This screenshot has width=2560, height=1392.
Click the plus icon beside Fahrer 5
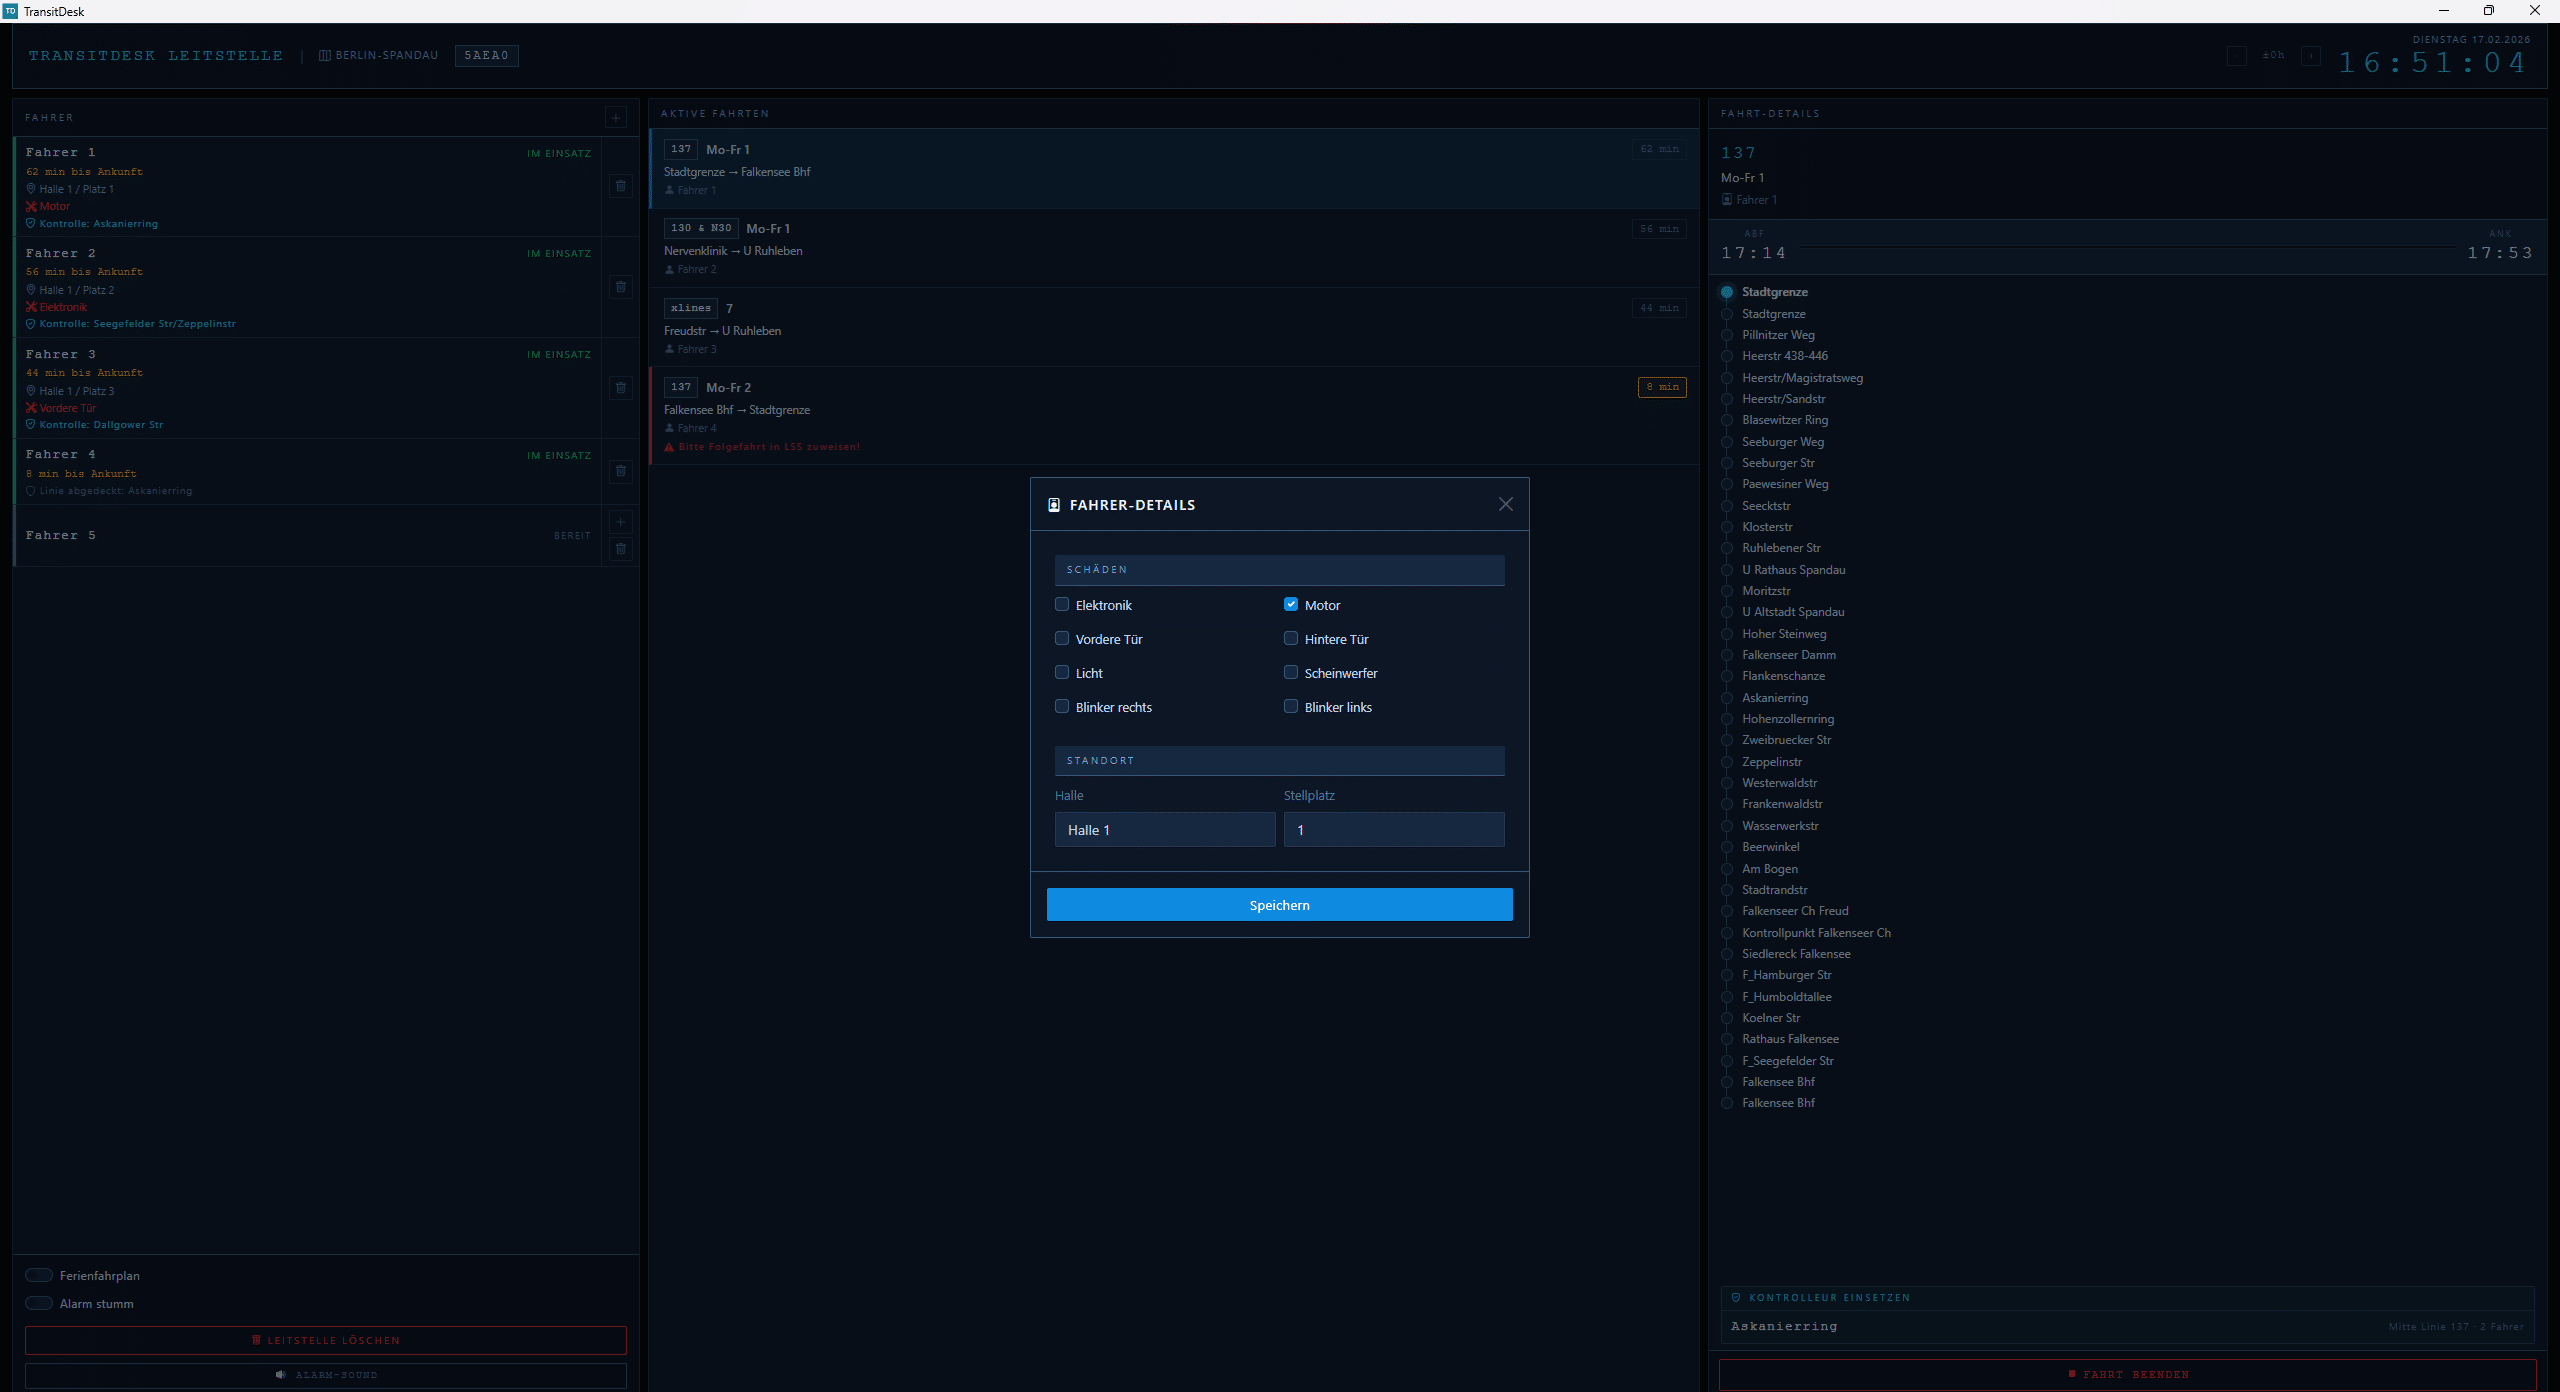click(620, 522)
